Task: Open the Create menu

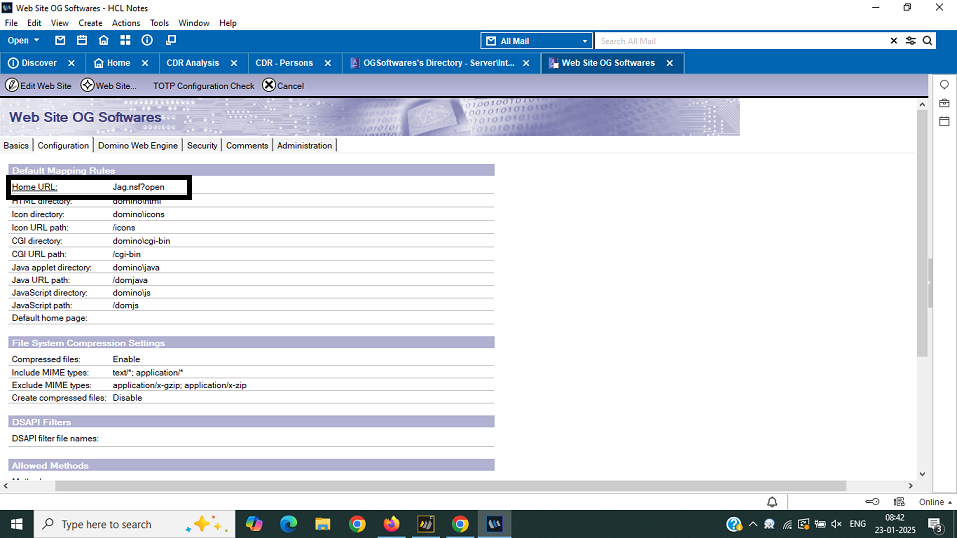Action: click(x=90, y=23)
